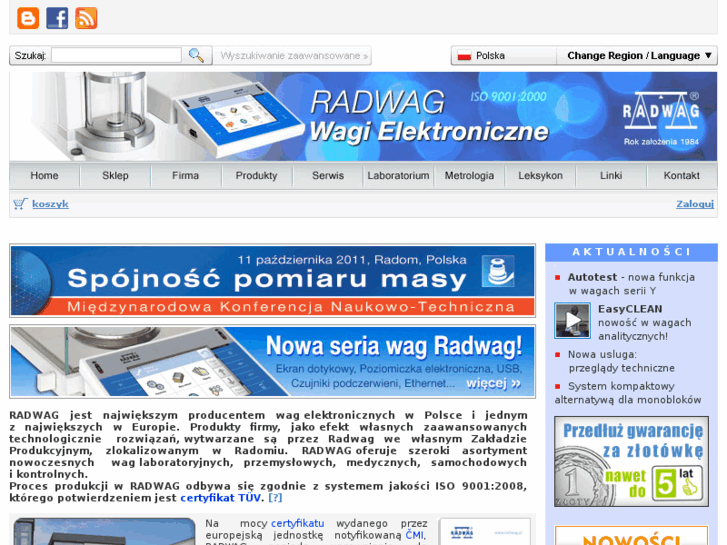The image size is (727, 545).
Task: Open the RSS feed icon
Action: point(86,18)
